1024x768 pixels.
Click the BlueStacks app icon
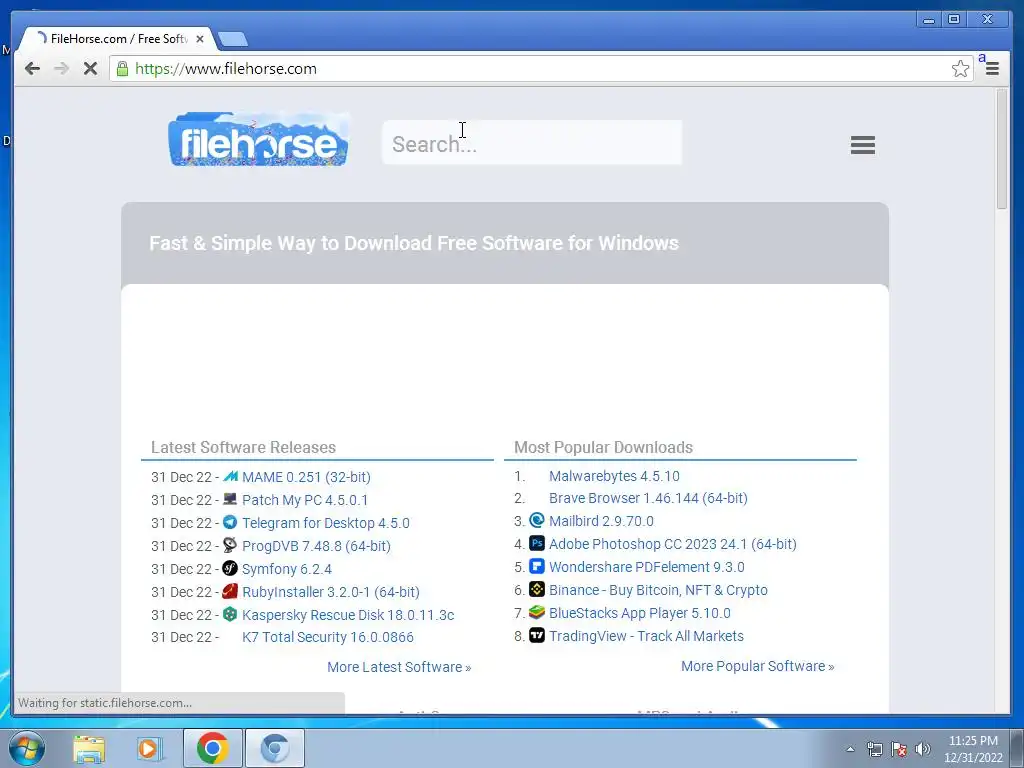coord(537,612)
